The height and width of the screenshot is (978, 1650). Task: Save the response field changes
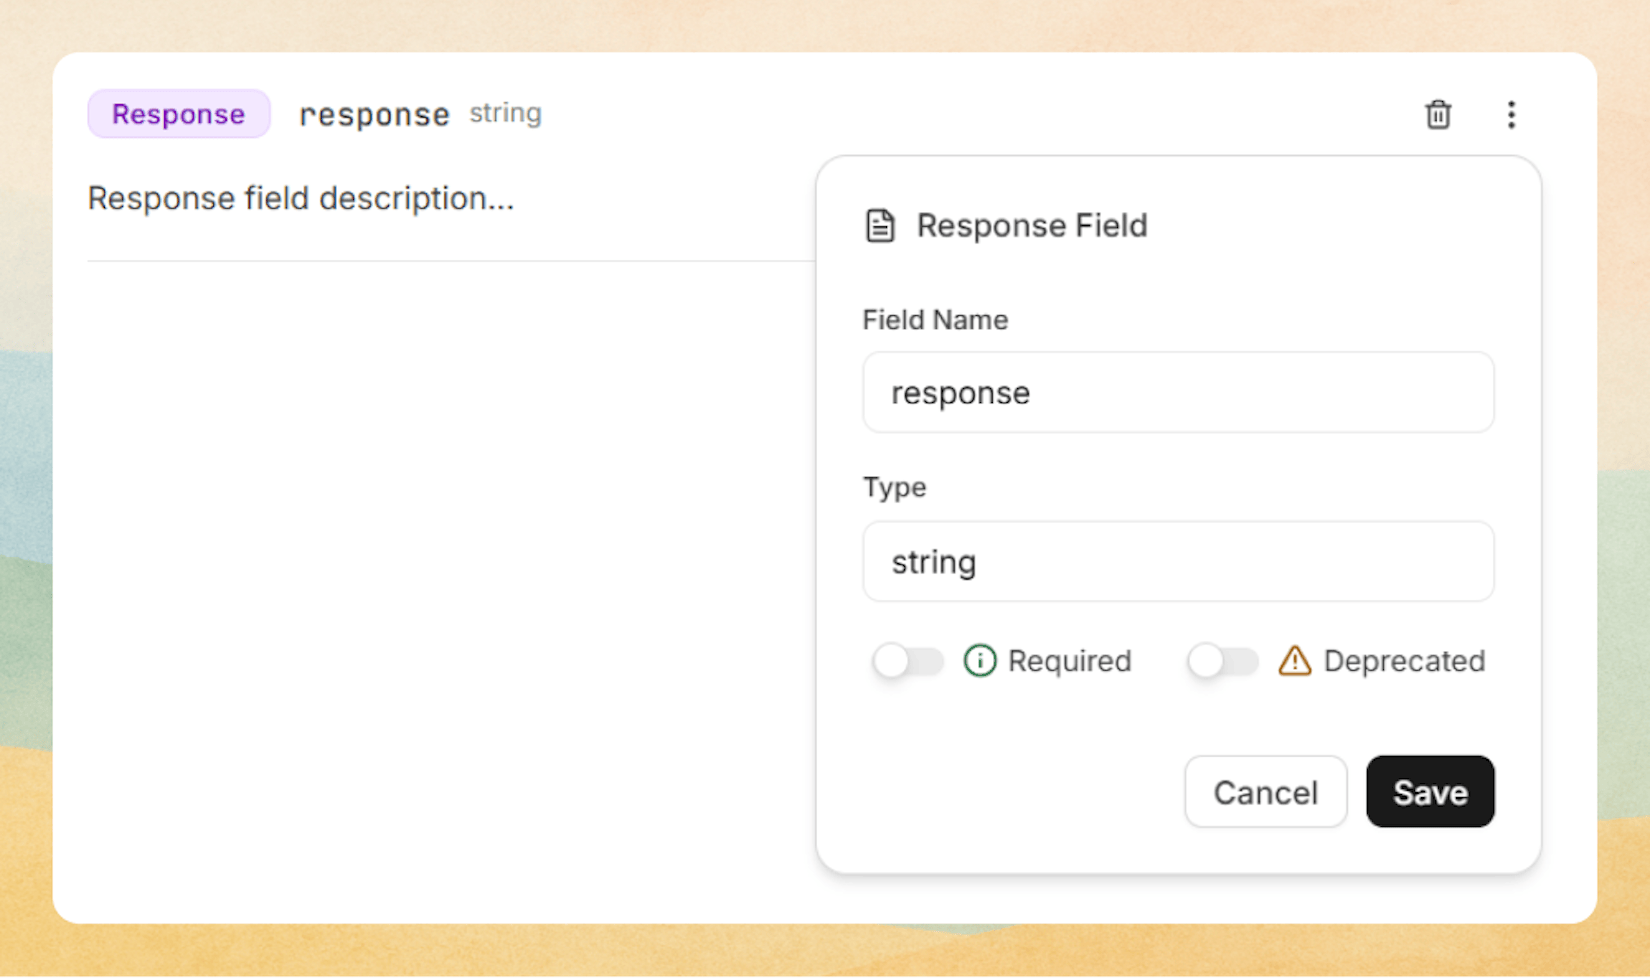(1429, 791)
